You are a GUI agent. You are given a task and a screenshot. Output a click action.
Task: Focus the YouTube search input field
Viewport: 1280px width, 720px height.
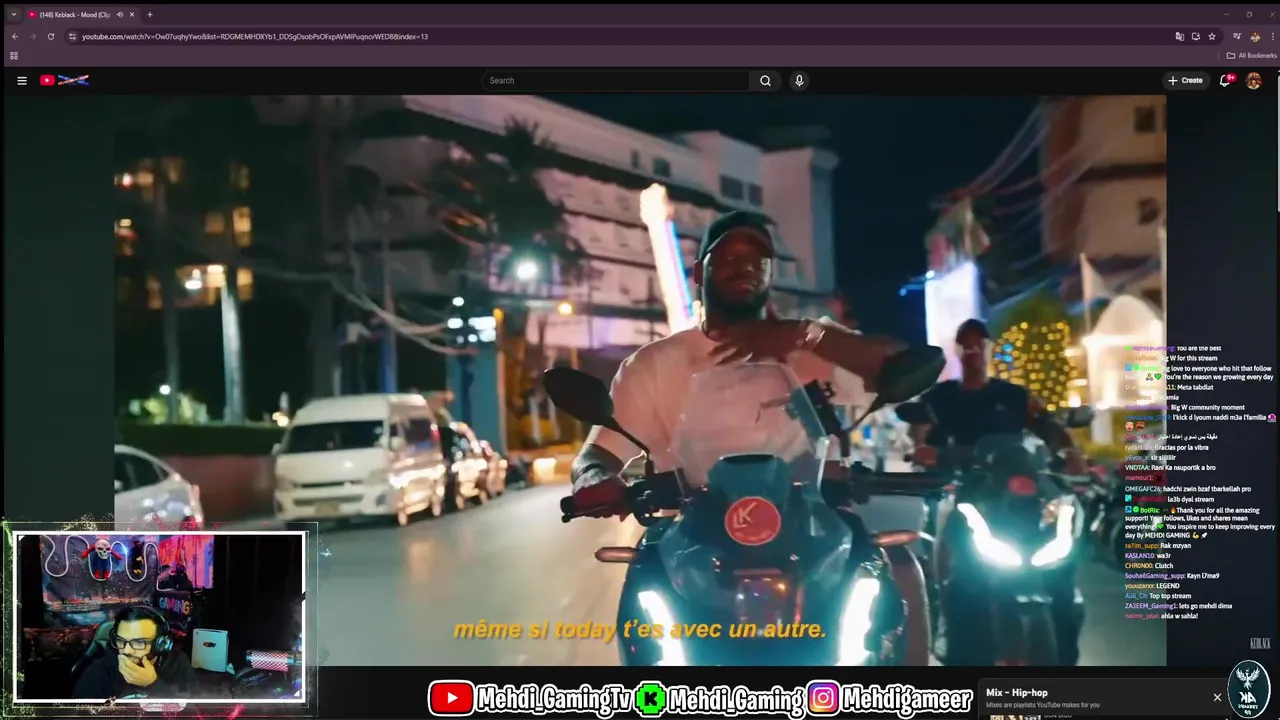click(x=615, y=80)
